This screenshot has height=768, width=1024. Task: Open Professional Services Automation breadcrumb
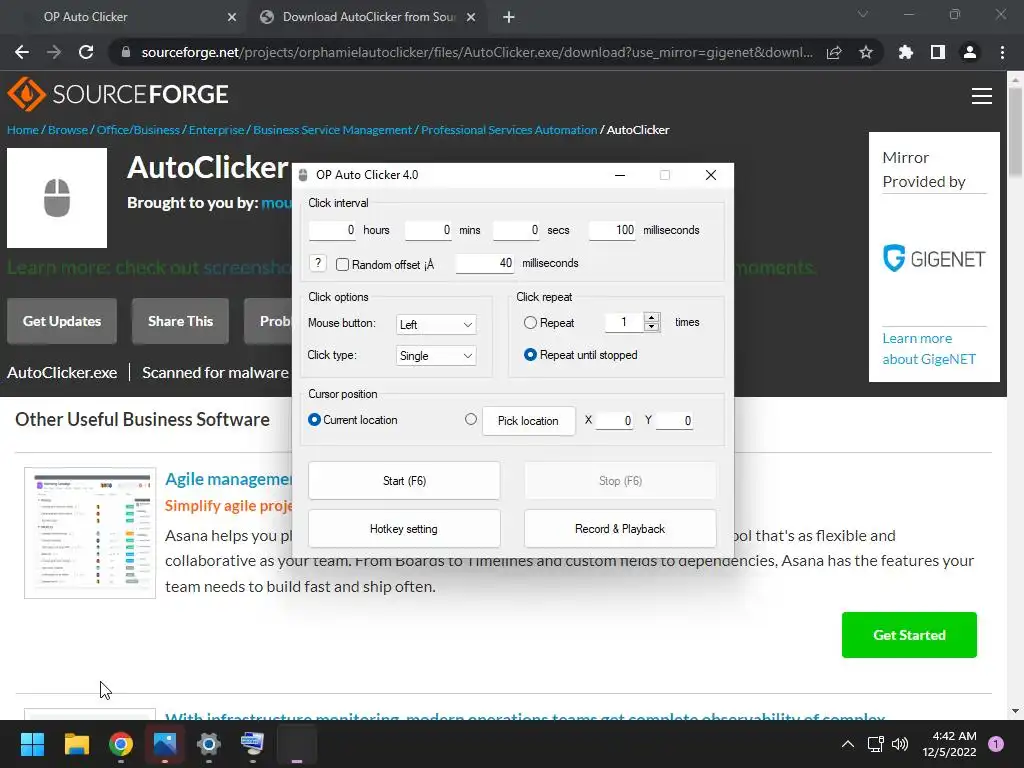click(509, 130)
